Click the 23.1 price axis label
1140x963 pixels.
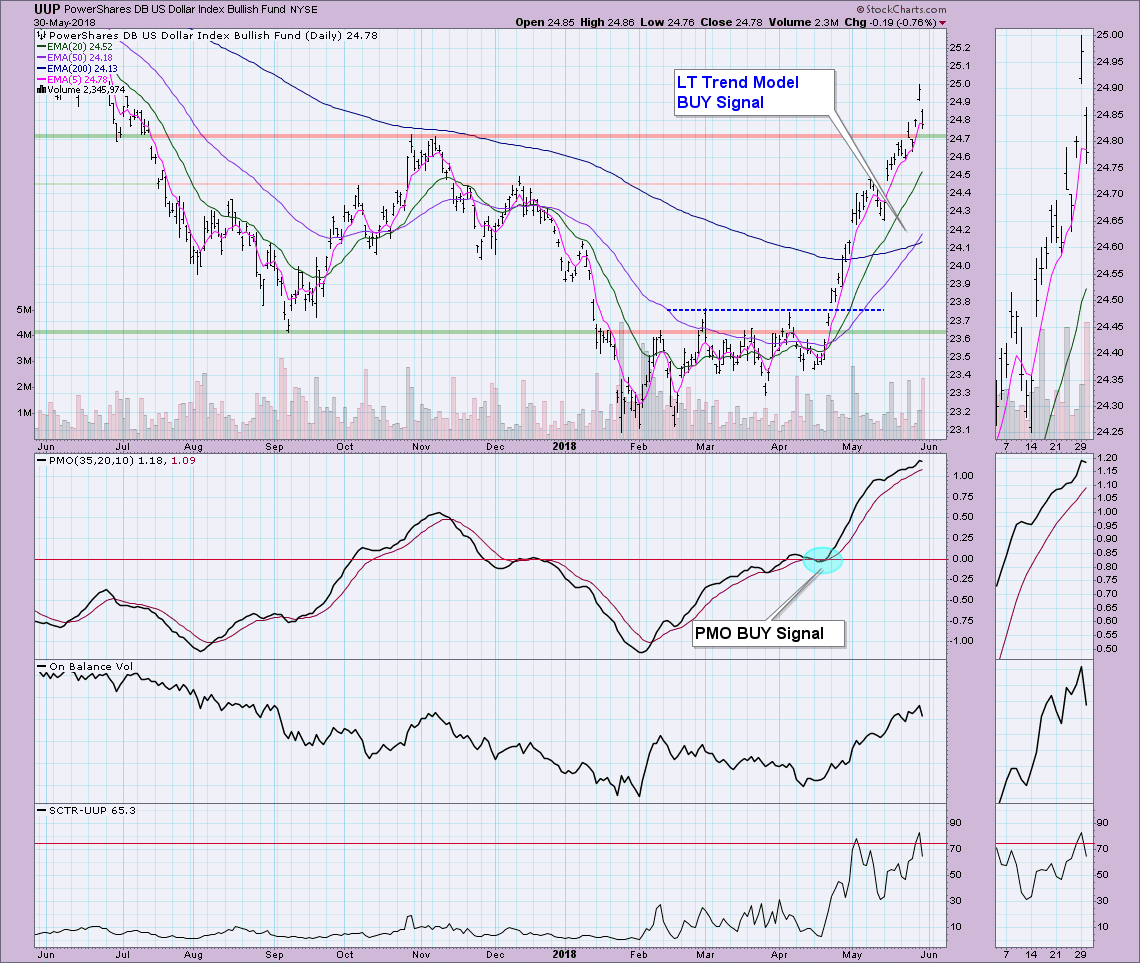[x=960, y=430]
